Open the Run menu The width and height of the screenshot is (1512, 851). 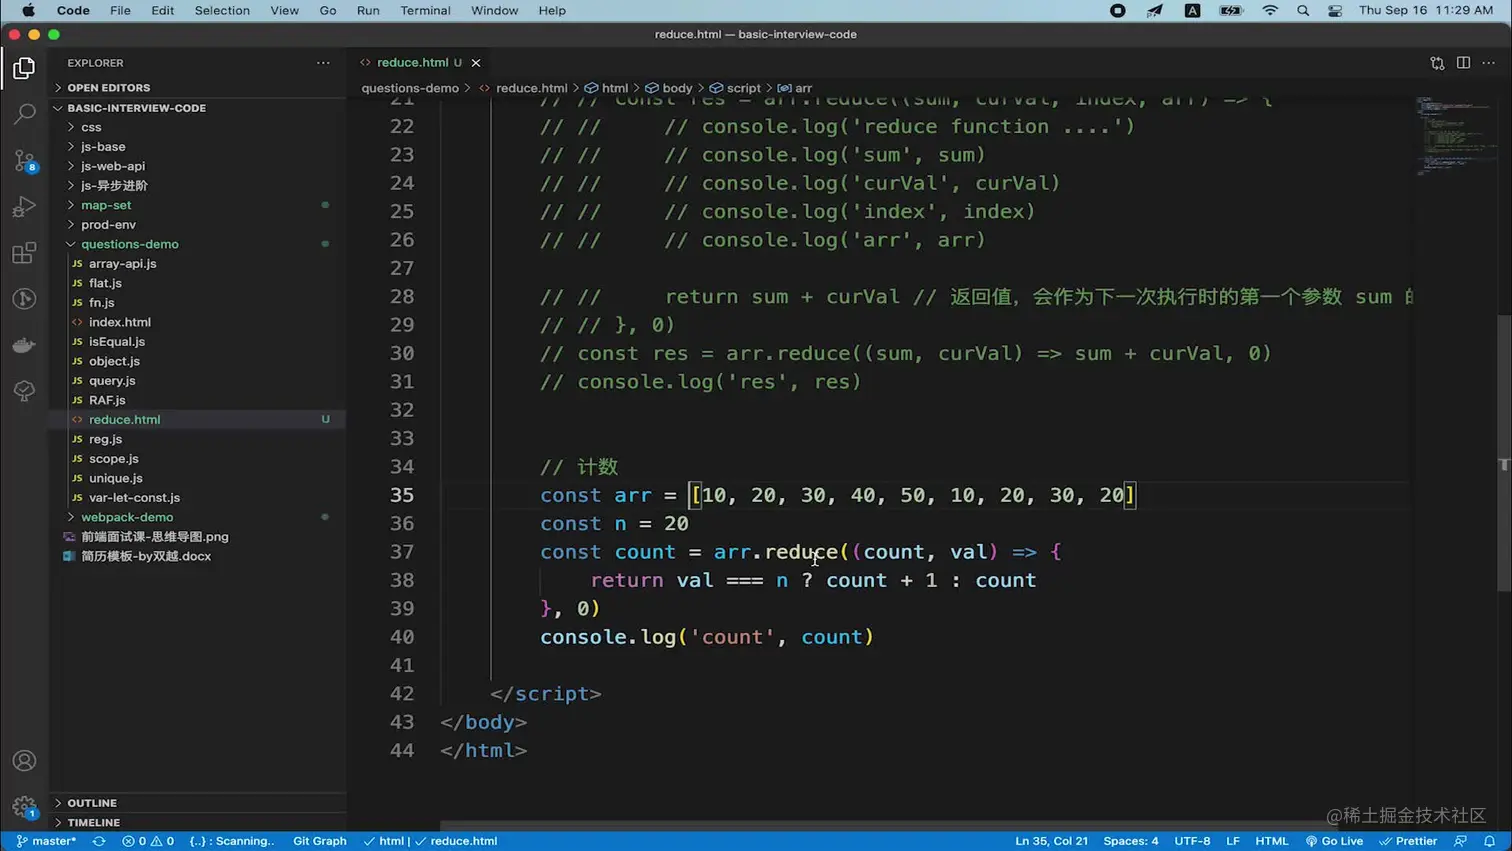pos(368,10)
